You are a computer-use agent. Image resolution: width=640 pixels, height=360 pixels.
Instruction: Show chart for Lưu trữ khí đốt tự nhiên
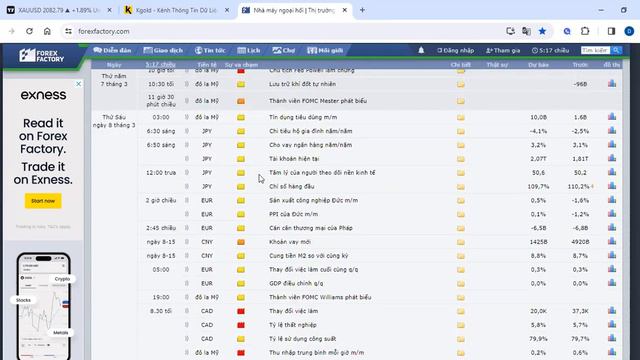pos(612,84)
